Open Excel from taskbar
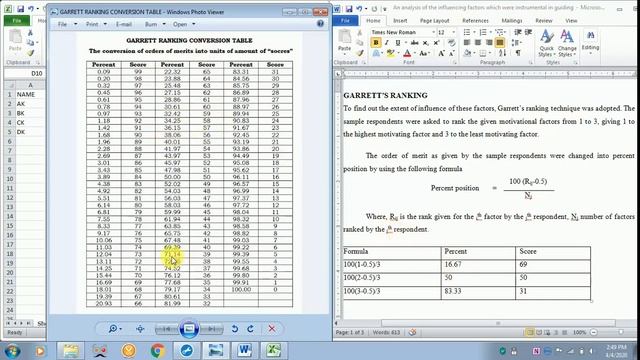640x360 pixels. pyautogui.click(x=273, y=351)
